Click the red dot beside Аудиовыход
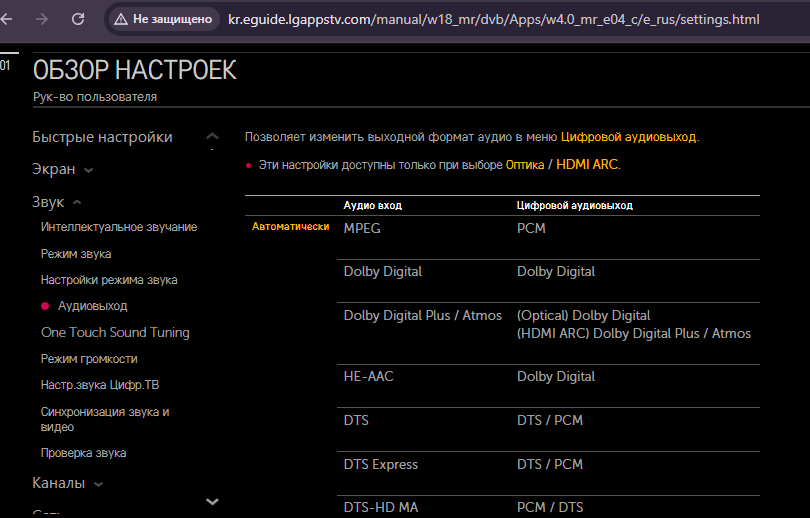Viewport: 810px width, 518px height. 45,306
